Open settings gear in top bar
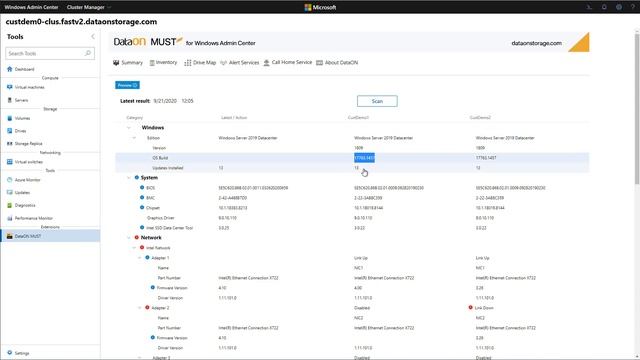This screenshot has width=640, height=360. [x=619, y=7]
